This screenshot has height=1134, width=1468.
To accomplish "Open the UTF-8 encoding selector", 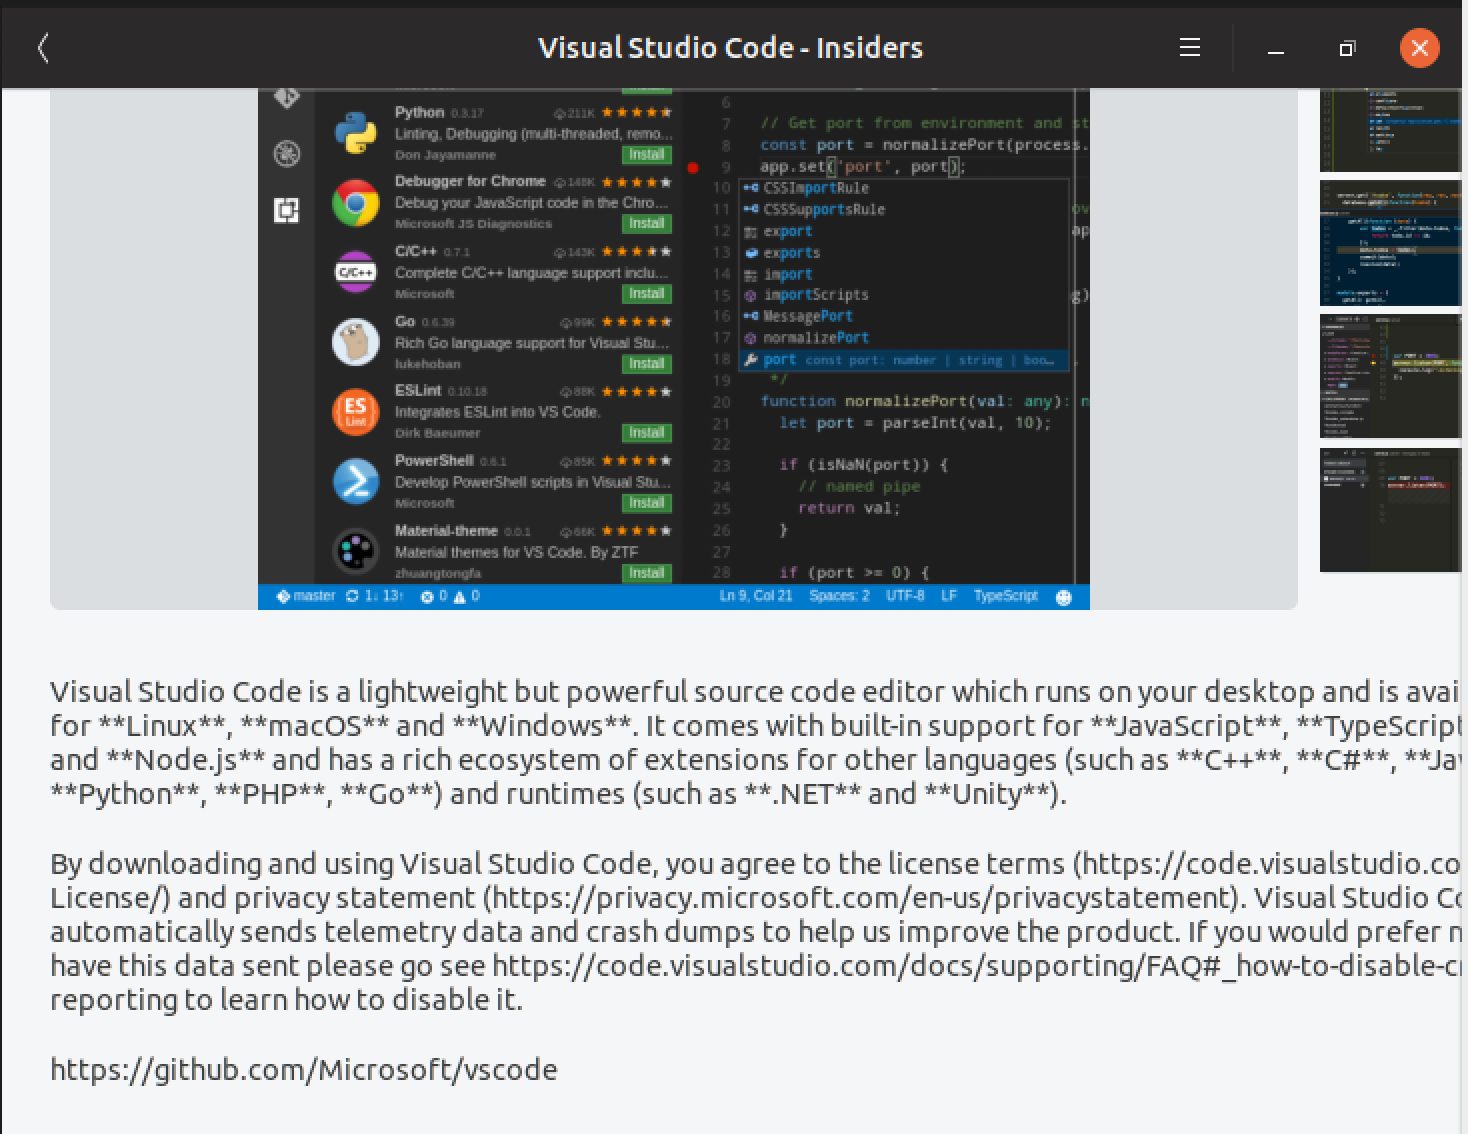I will (x=904, y=595).
